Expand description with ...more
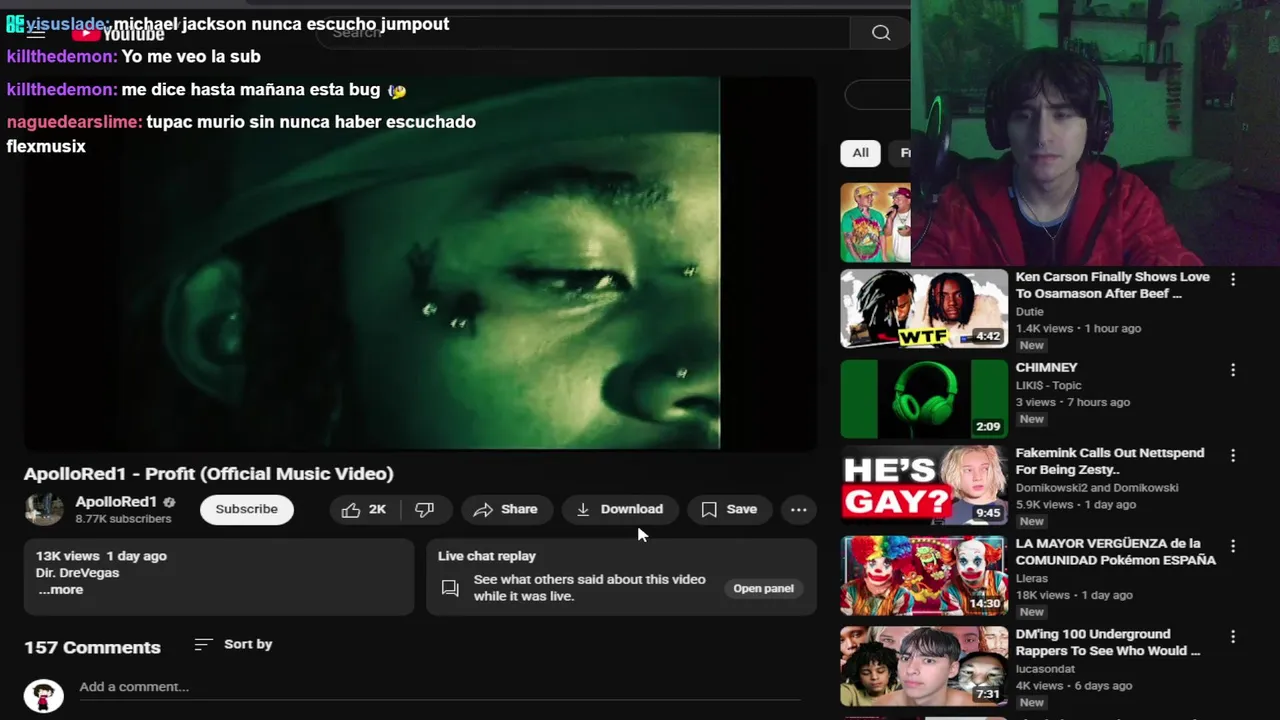 coord(60,590)
